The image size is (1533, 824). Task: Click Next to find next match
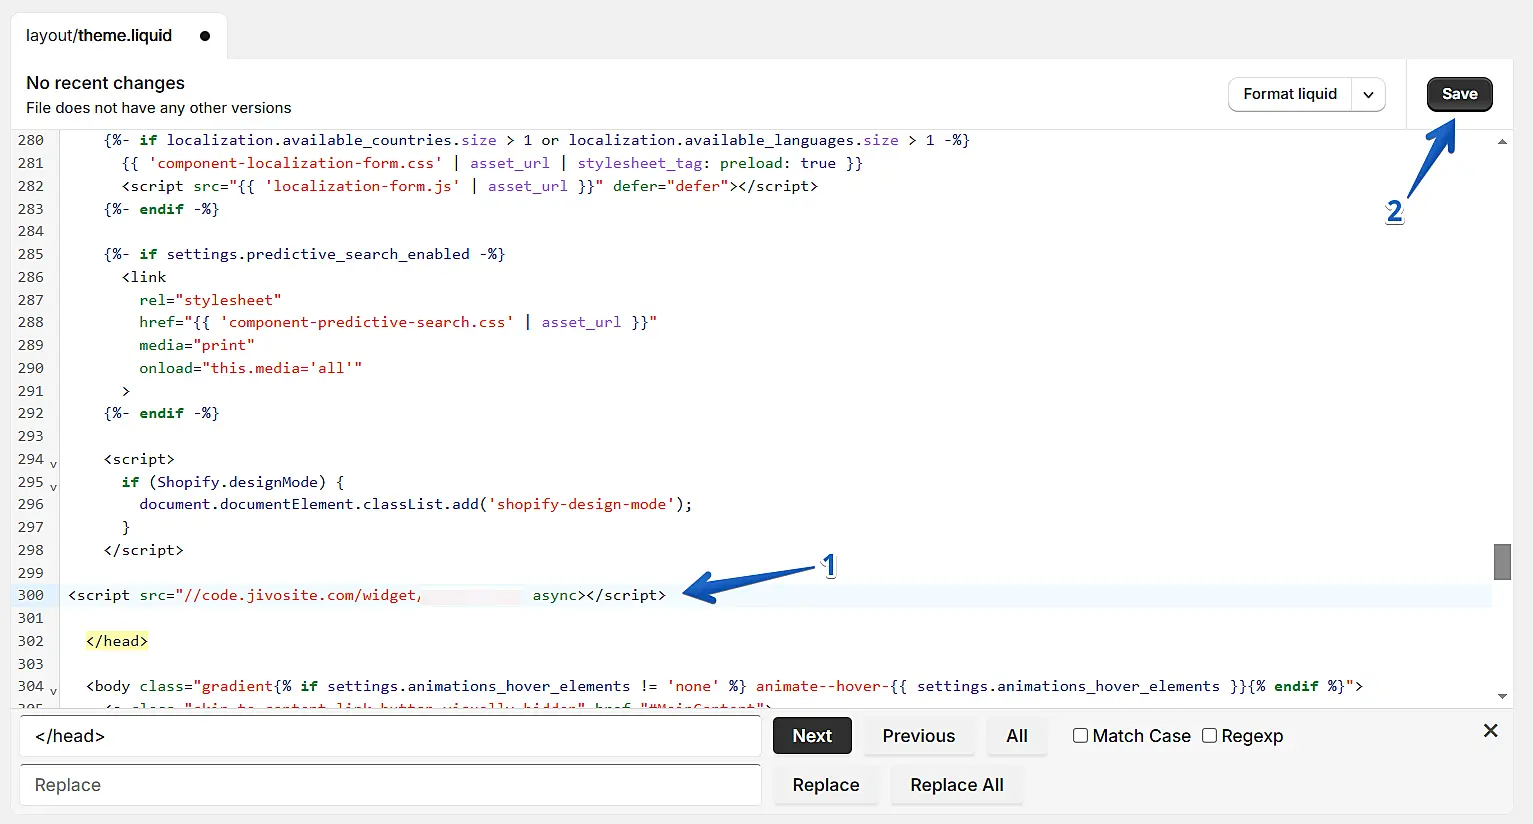pyautogui.click(x=812, y=736)
